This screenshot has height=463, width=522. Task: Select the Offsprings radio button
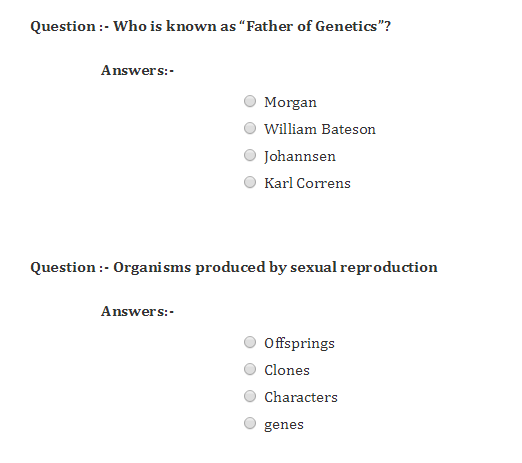[250, 342]
